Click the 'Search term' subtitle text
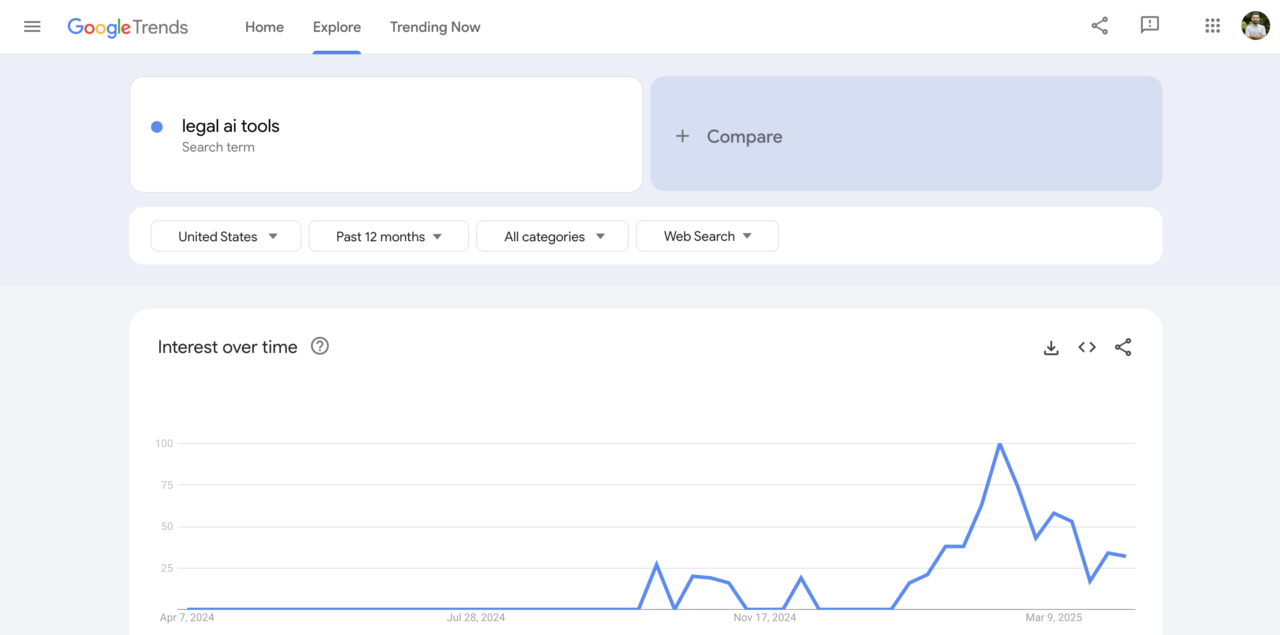1280x635 pixels. click(x=218, y=147)
